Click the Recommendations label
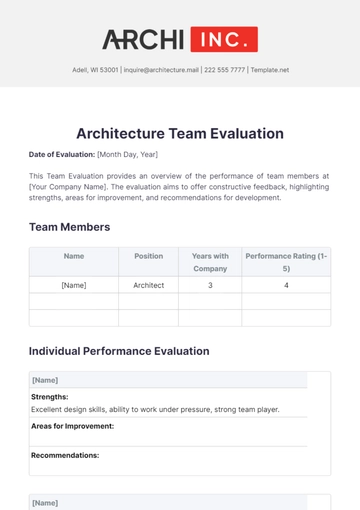 65,455
